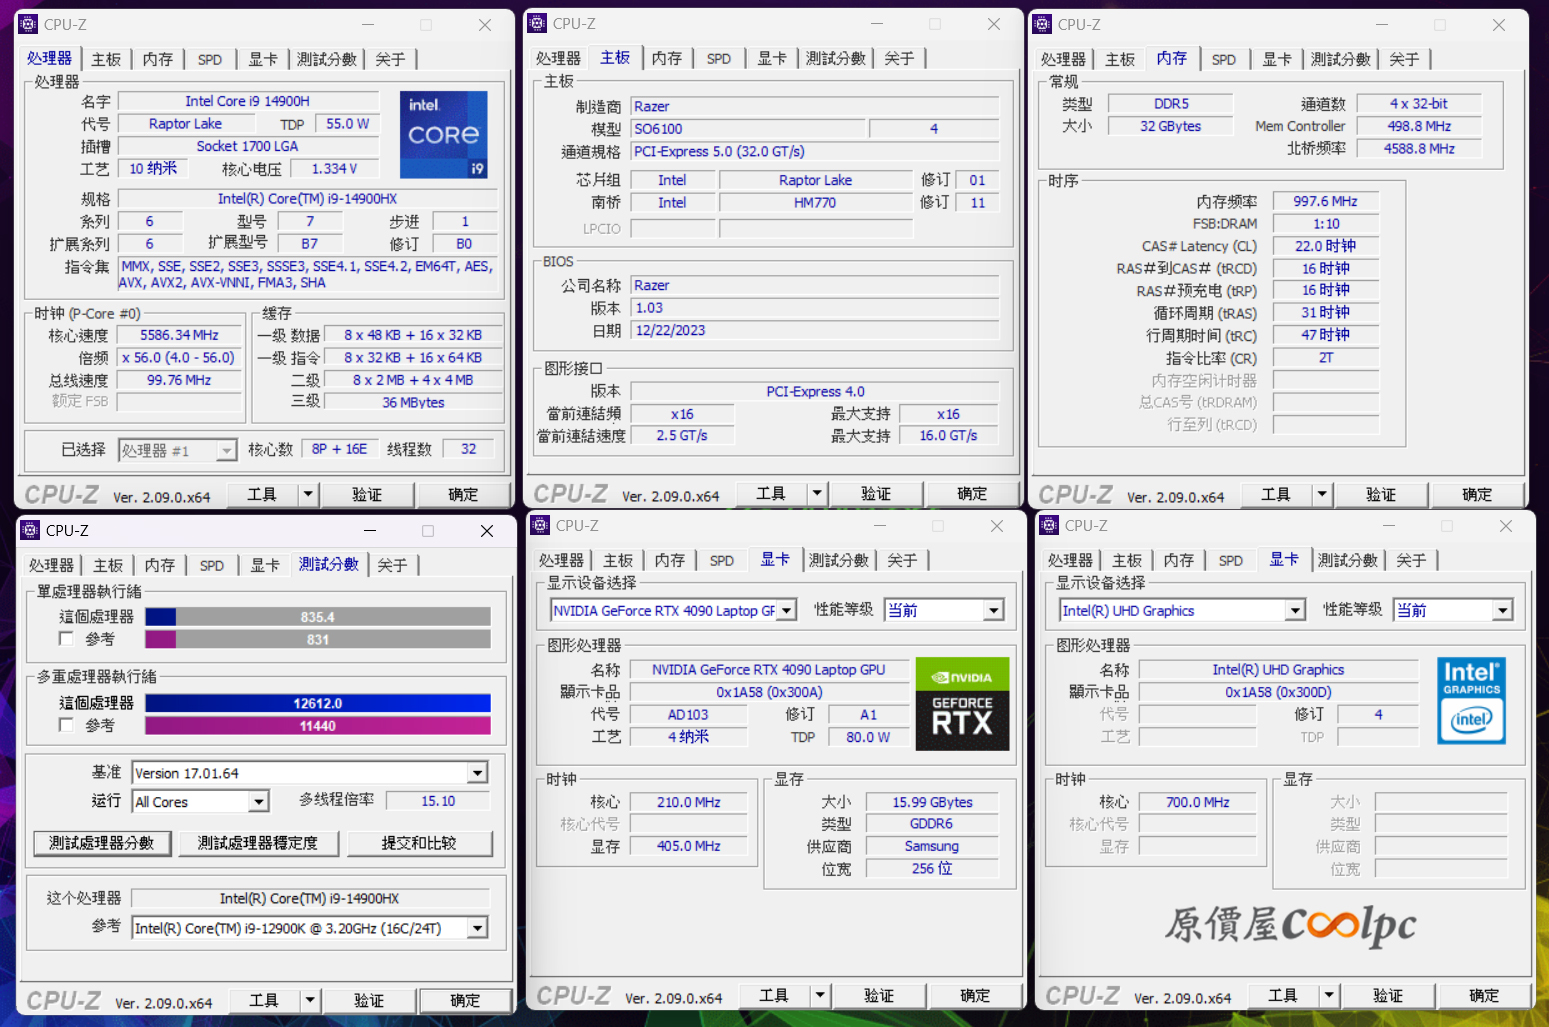Click CPU-Z title icon in NVIDIA graphics window
The image size is (1549, 1027).
(x=541, y=525)
